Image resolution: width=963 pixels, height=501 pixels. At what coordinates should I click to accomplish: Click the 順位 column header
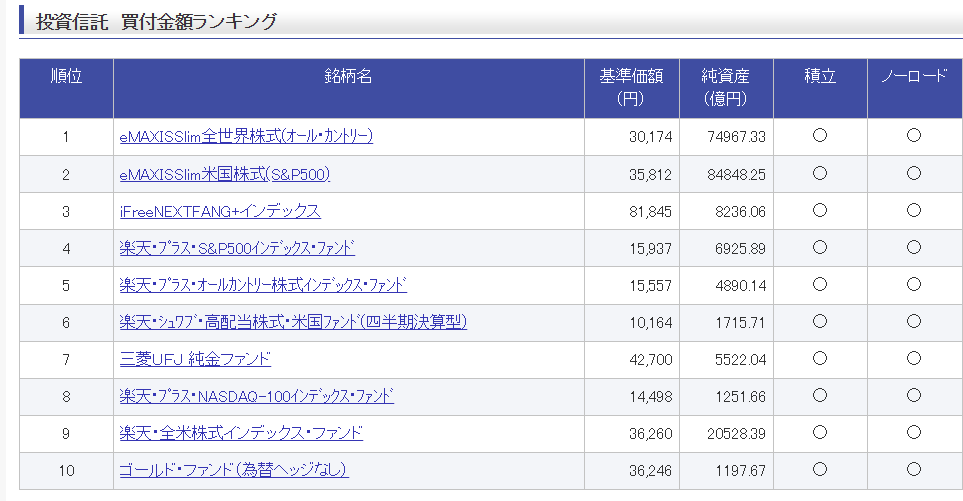66,77
